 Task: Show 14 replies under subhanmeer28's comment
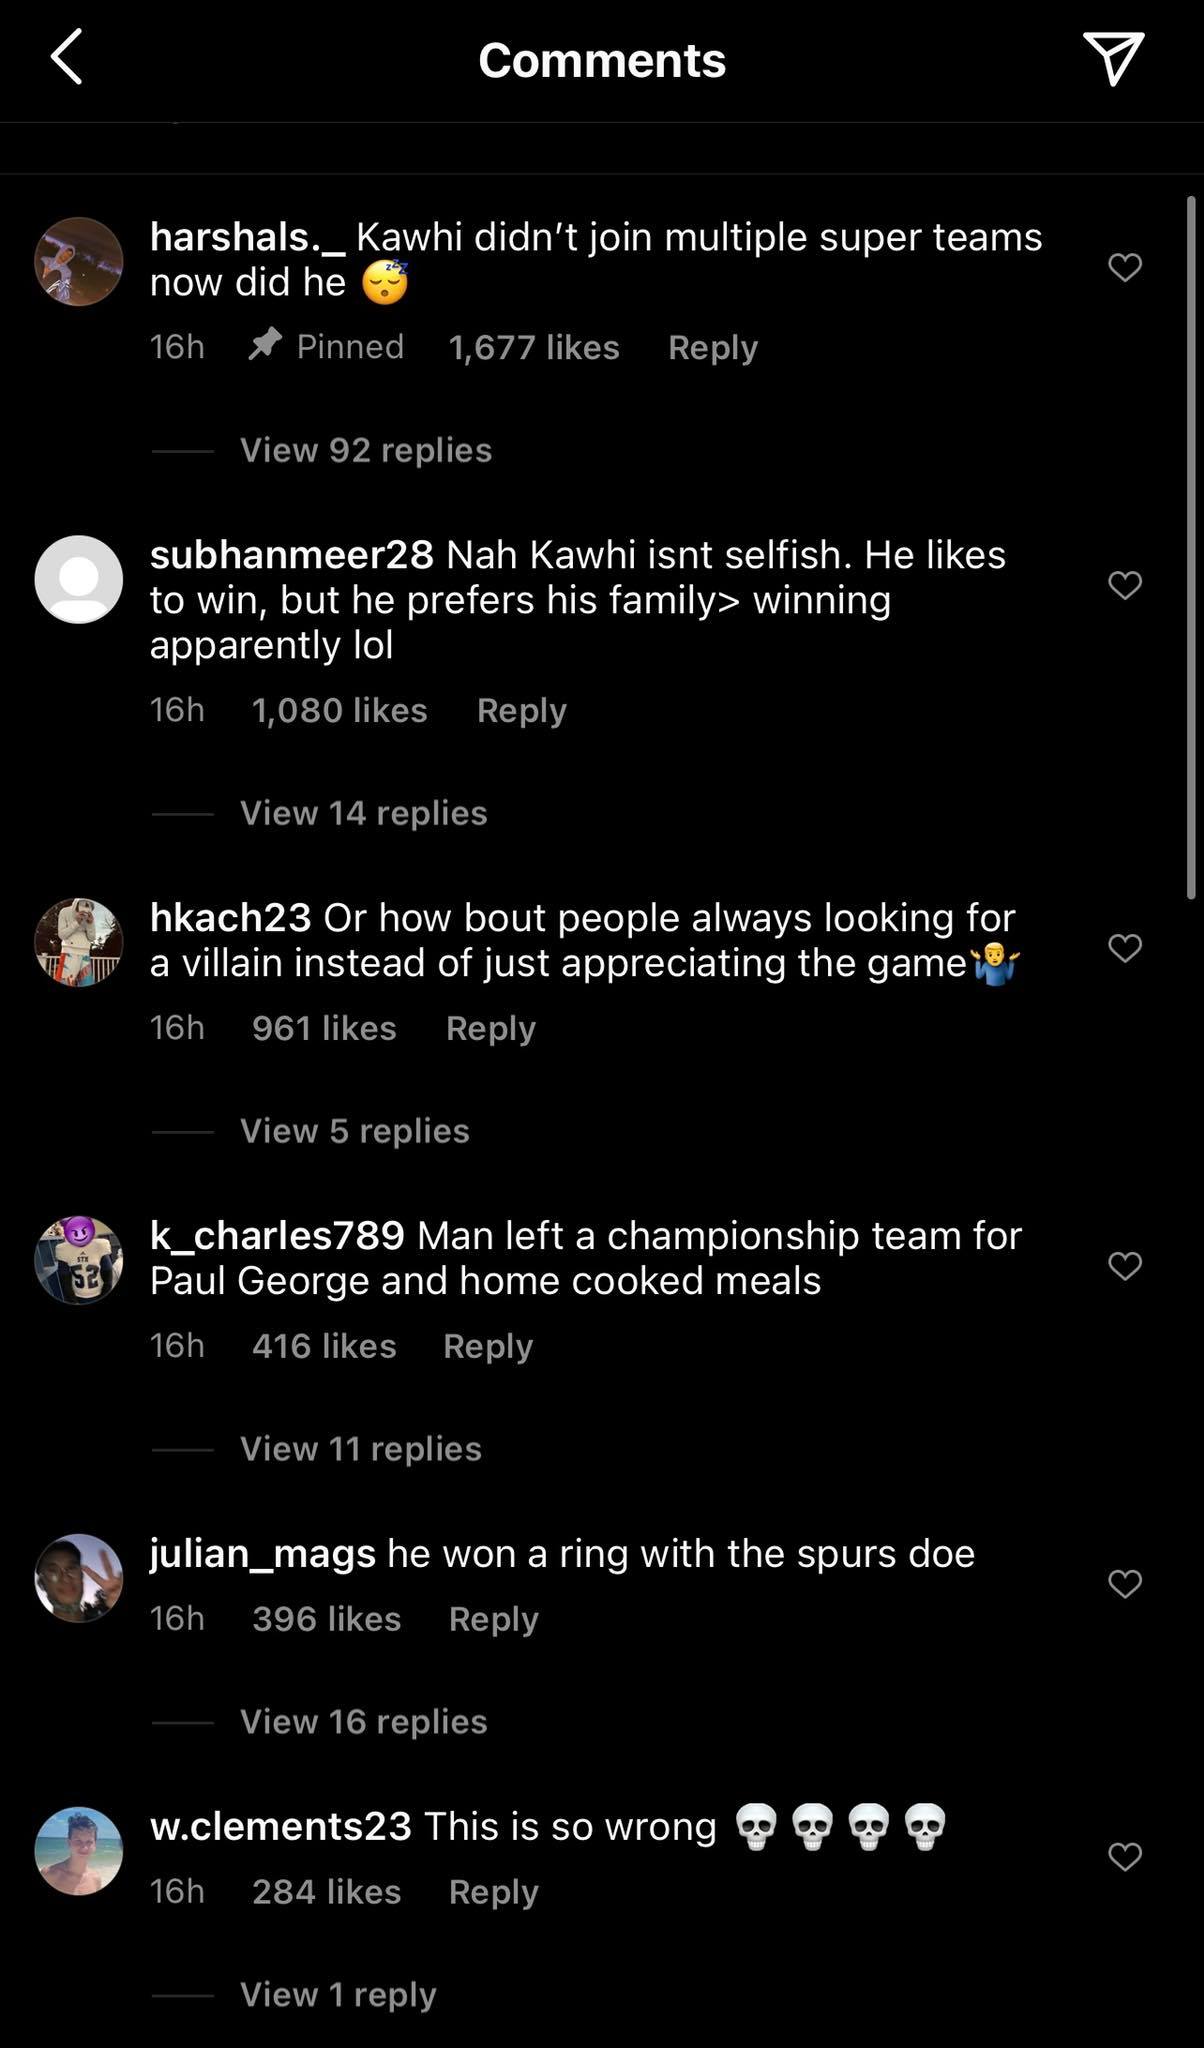click(x=362, y=813)
